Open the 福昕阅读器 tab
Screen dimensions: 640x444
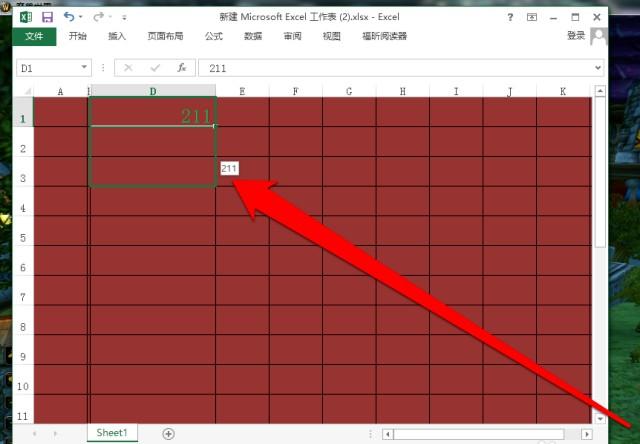384,36
